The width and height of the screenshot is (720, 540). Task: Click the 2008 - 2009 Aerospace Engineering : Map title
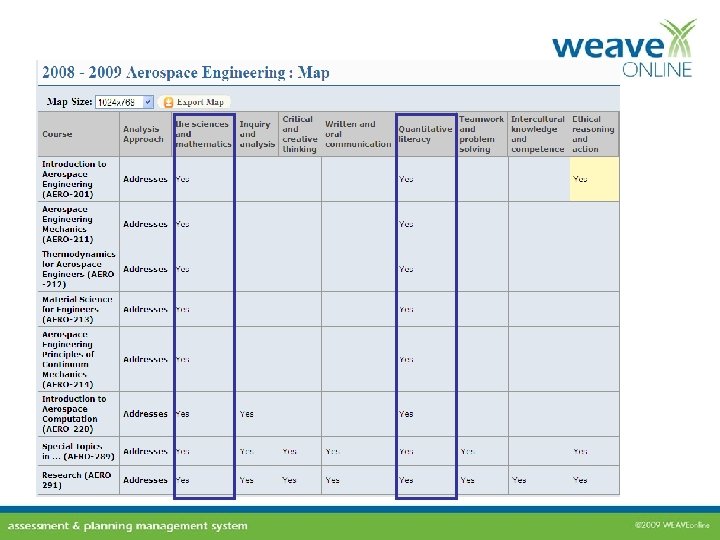click(x=186, y=73)
